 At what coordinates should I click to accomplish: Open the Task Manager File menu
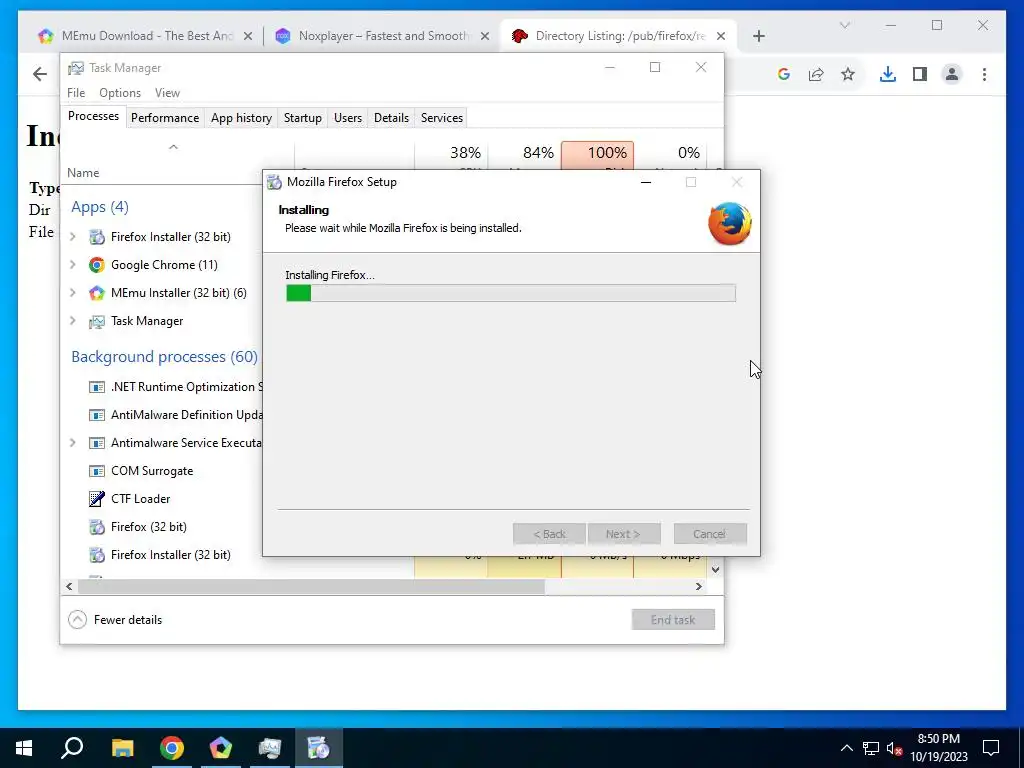pos(76,93)
